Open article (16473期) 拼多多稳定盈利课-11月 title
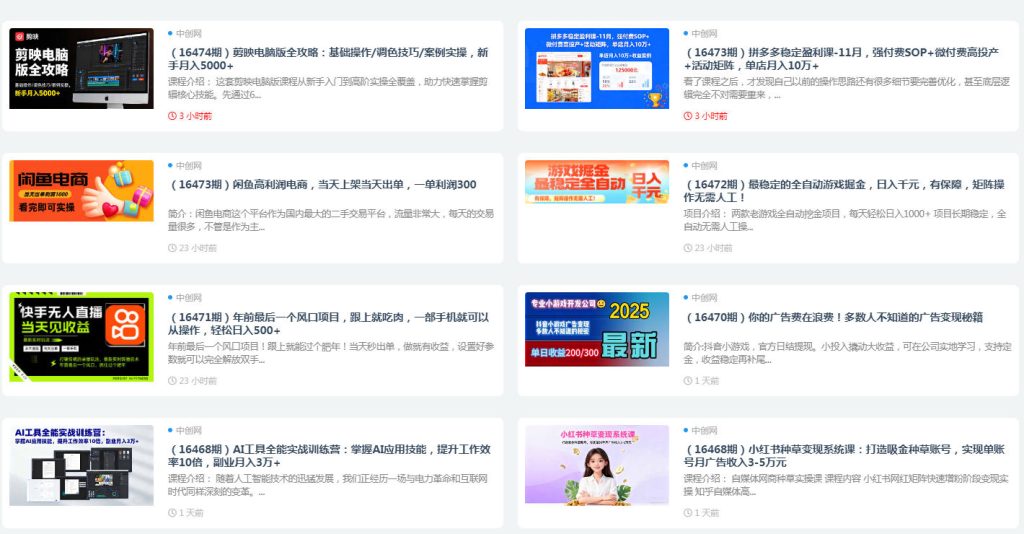Viewport: 1024px width, 534px height. 842,59
